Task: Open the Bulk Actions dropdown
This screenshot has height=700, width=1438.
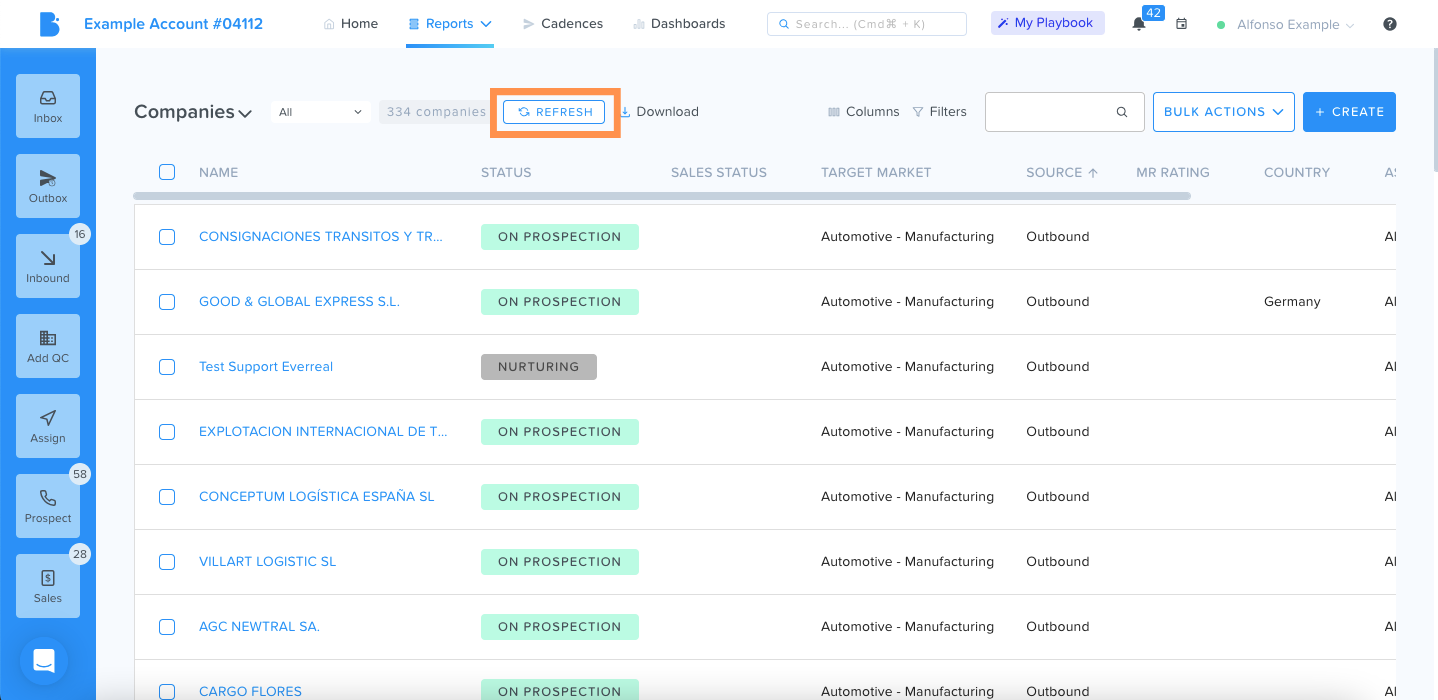Action: click(1224, 112)
